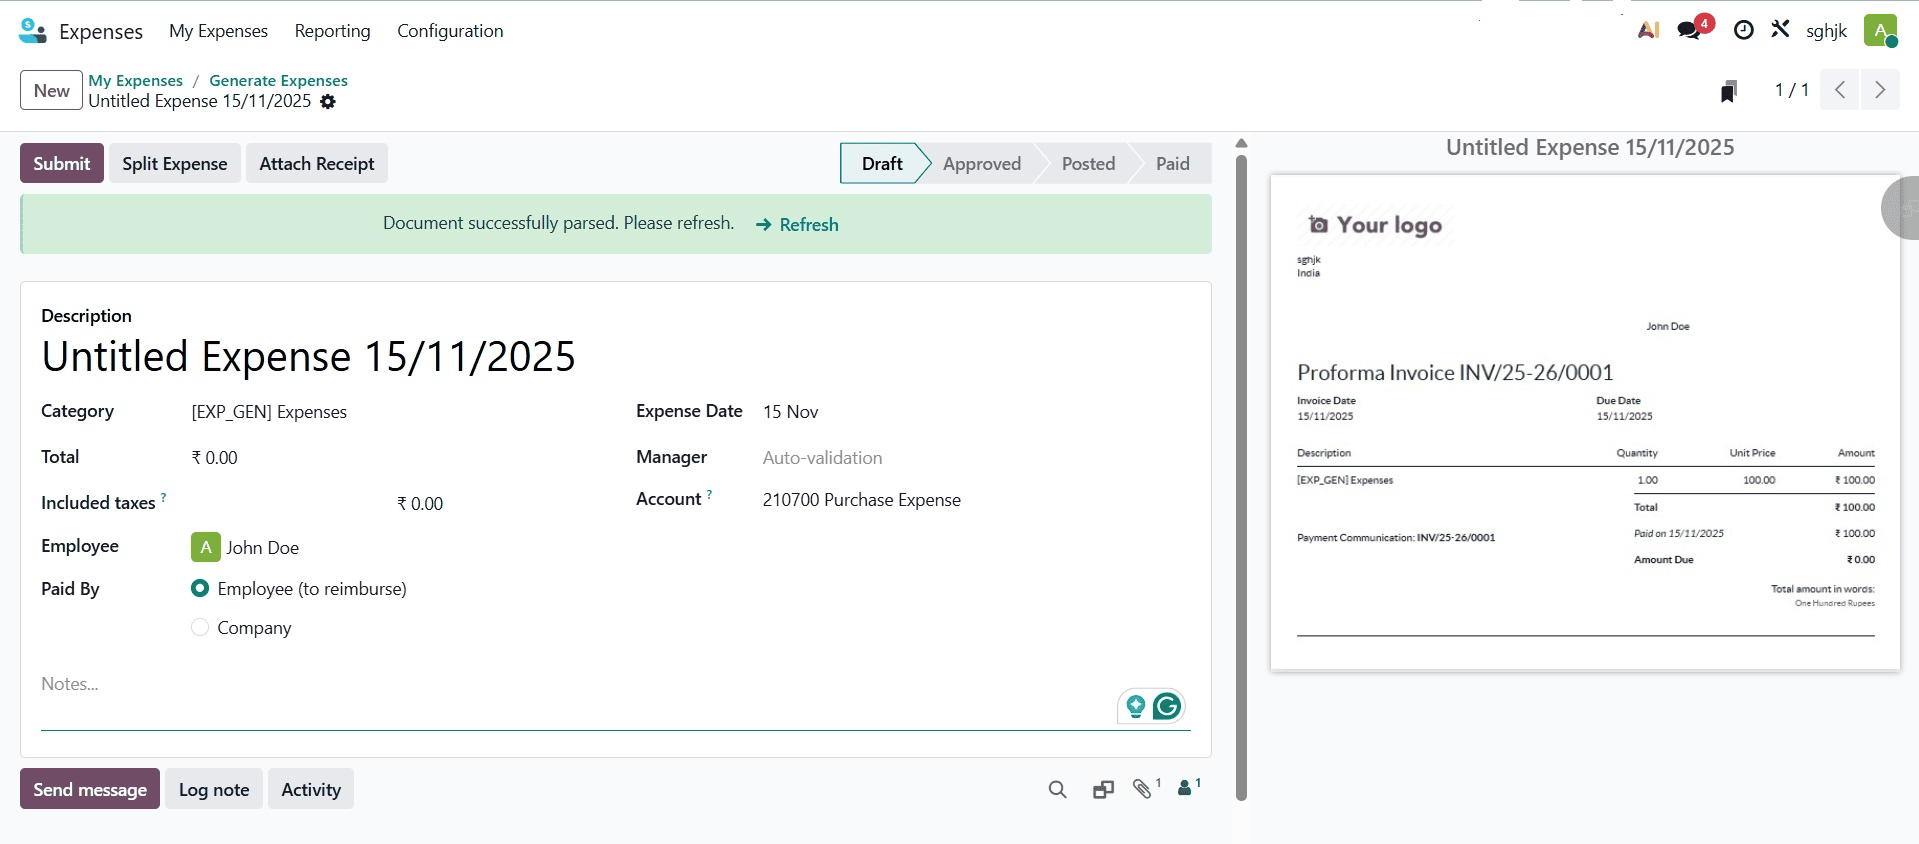1919x844 pixels.
Task: Click the New button
Action: point(52,90)
